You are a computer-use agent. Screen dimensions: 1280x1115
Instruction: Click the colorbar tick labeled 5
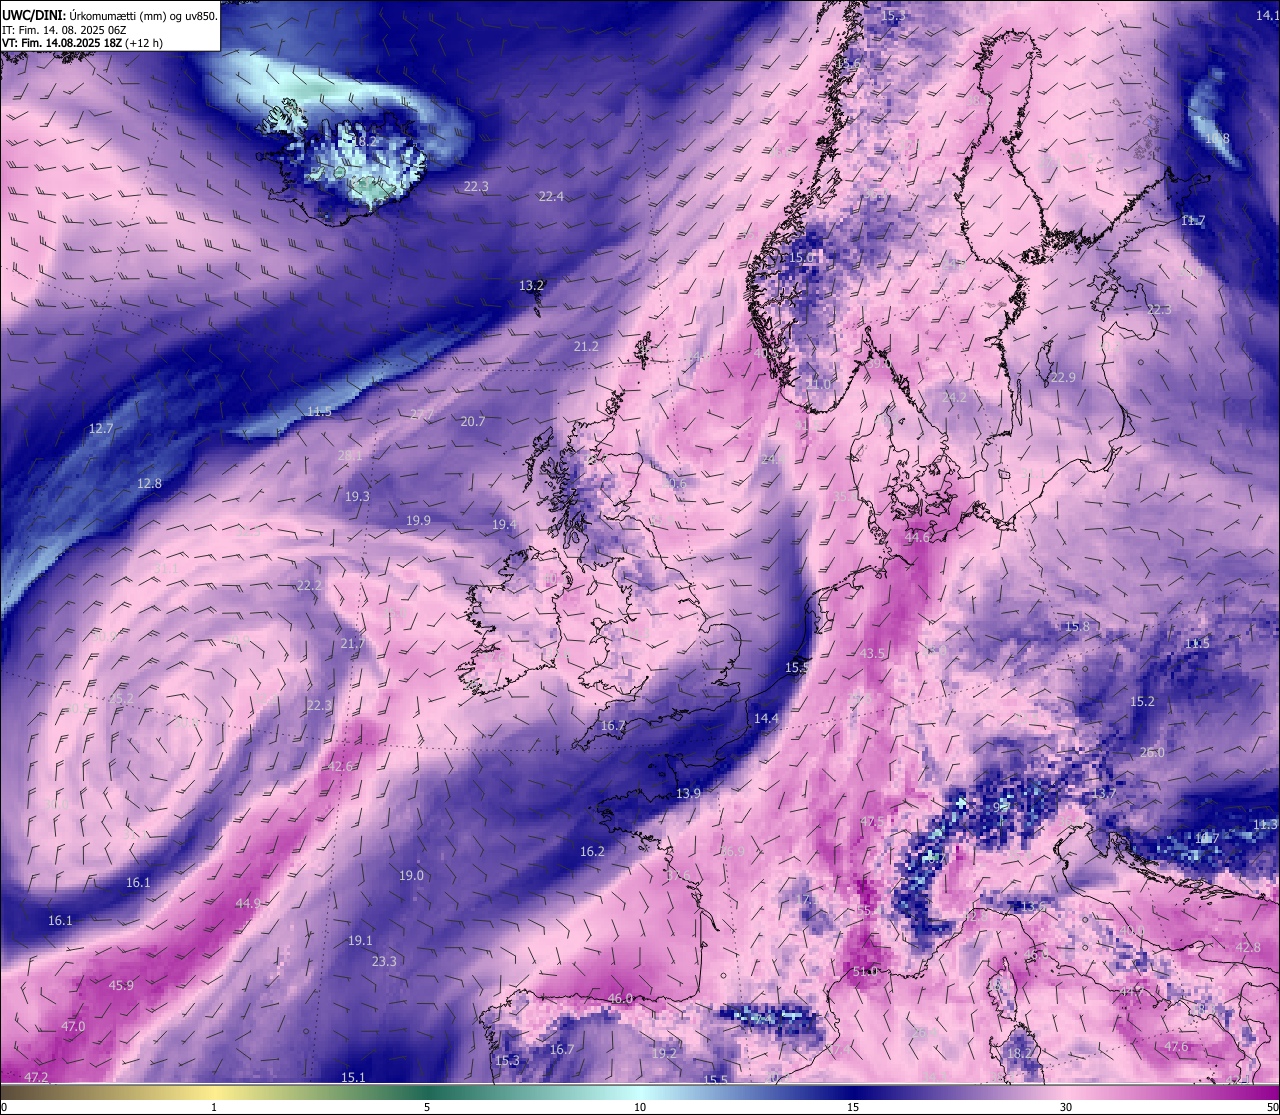click(x=427, y=1107)
